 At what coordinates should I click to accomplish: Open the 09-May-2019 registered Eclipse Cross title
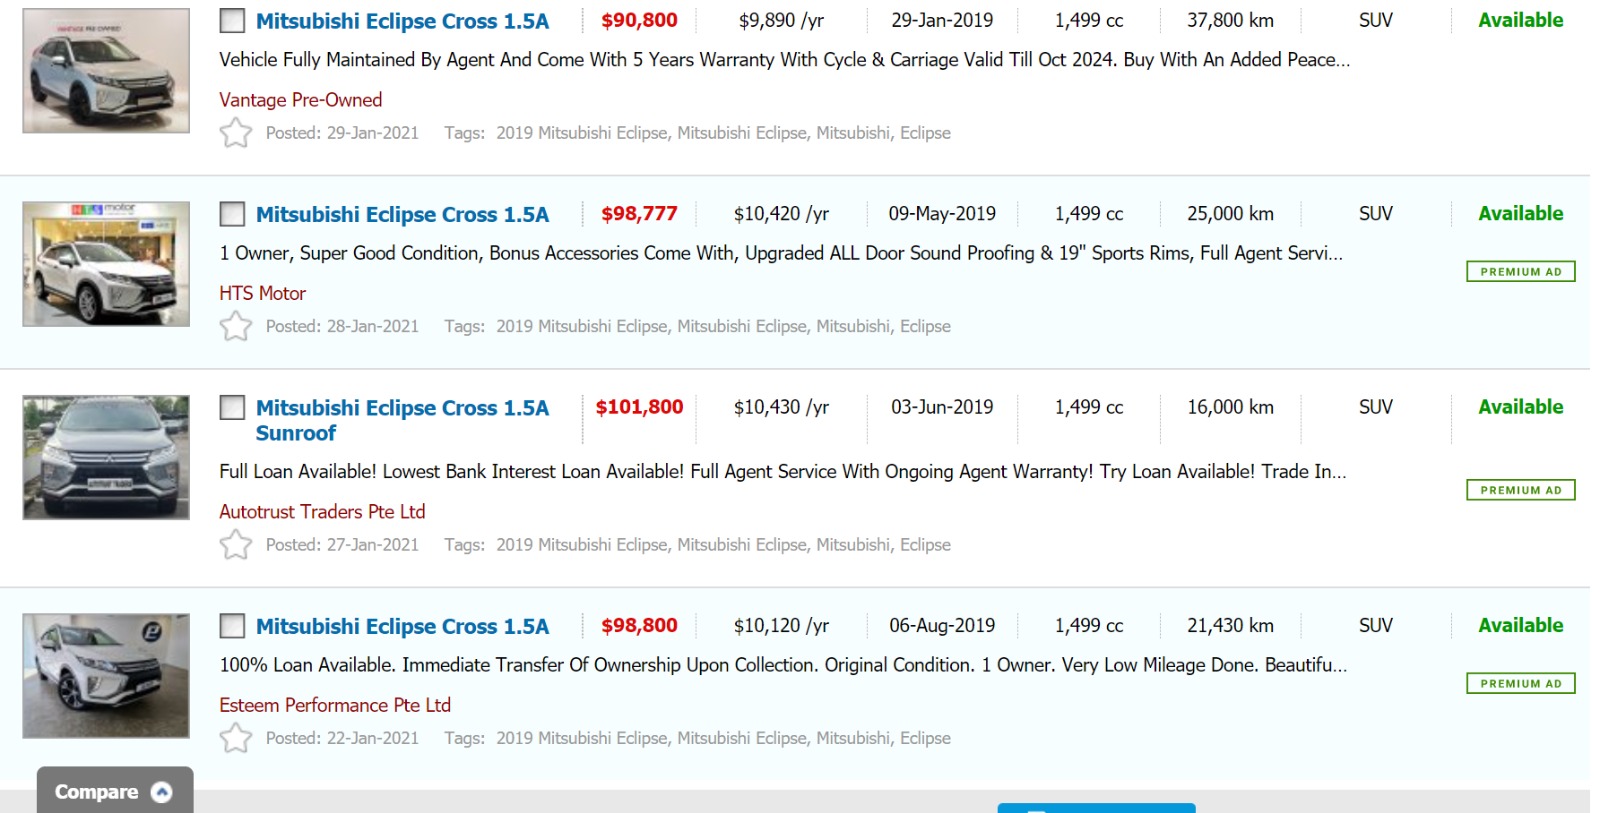coord(402,215)
